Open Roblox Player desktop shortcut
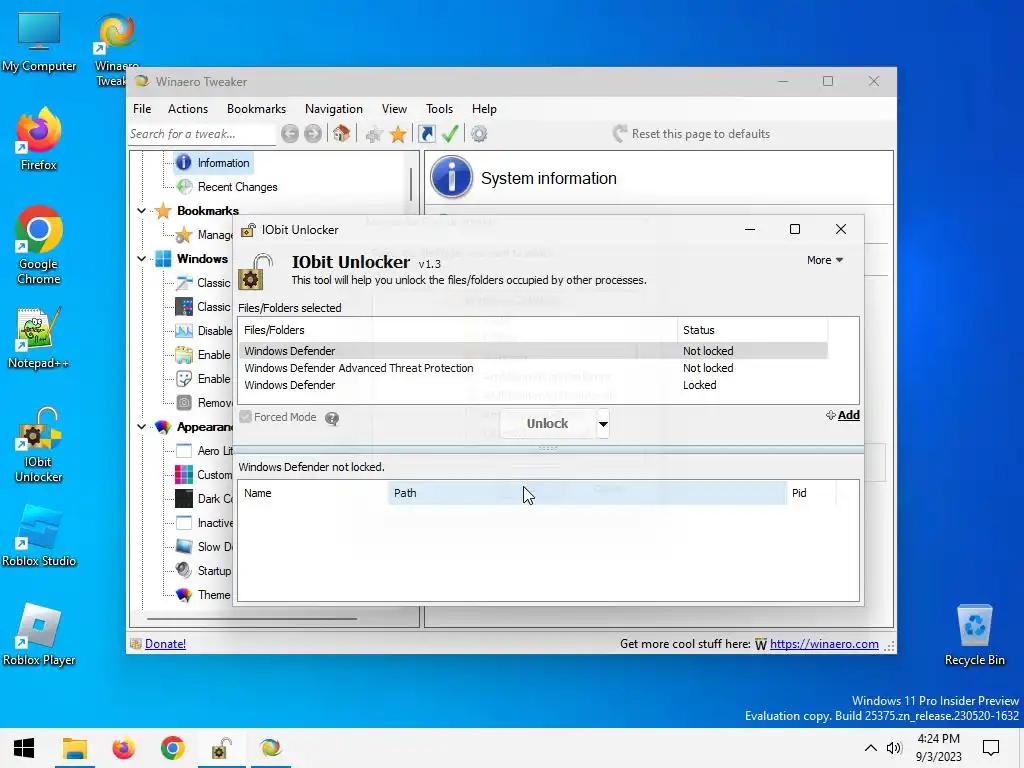The image size is (1024, 768). point(39,635)
